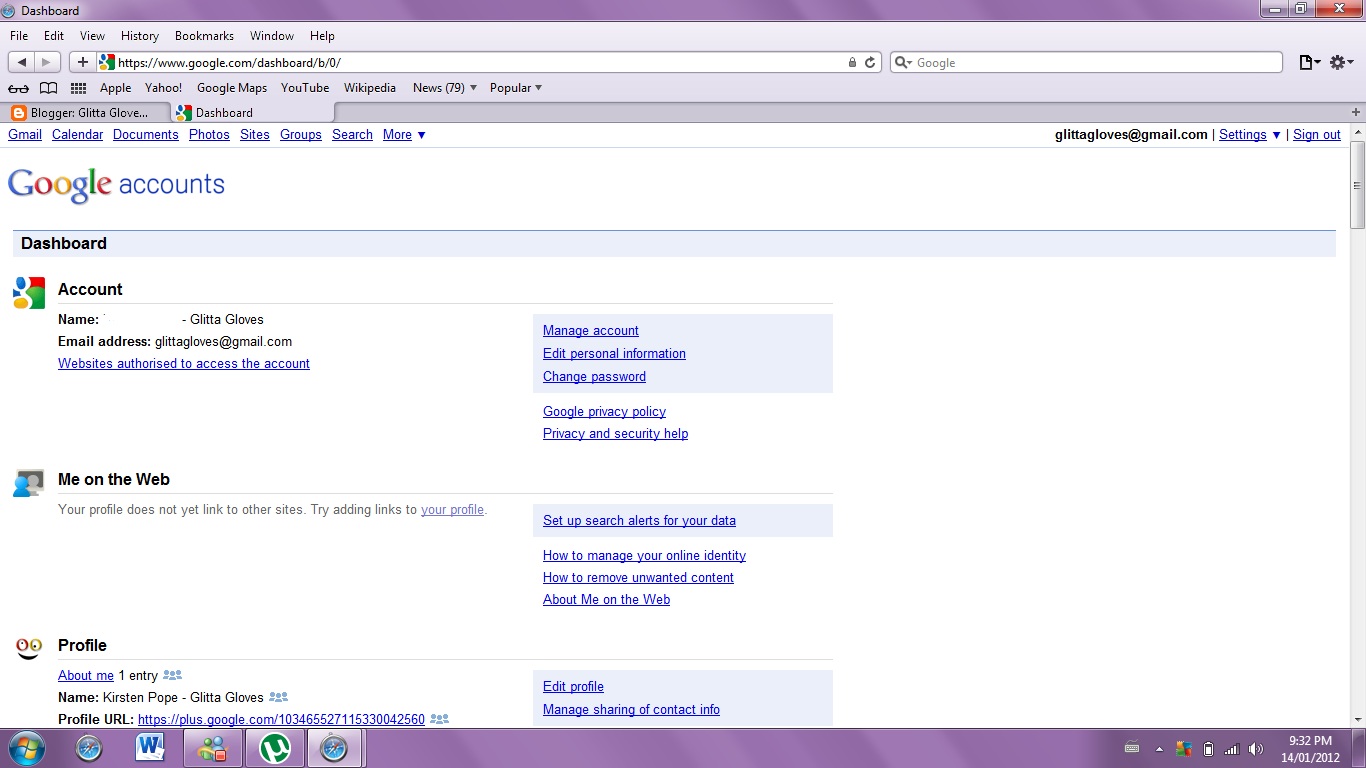Image resolution: width=1366 pixels, height=768 pixels.
Task: Open the More dropdown in Google bar
Action: (404, 135)
